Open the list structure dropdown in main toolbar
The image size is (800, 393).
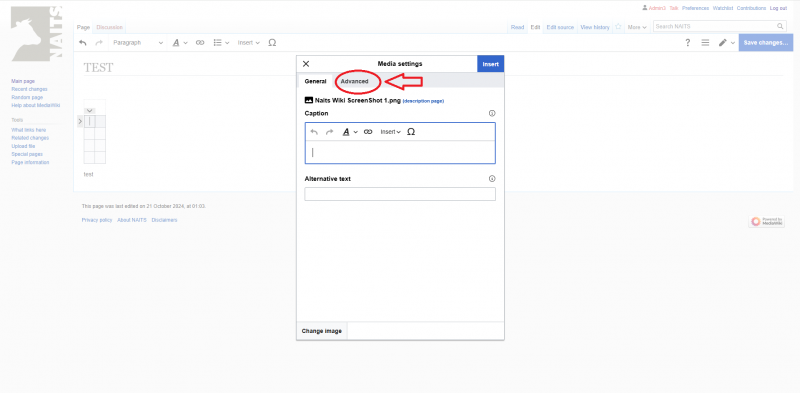[221, 43]
